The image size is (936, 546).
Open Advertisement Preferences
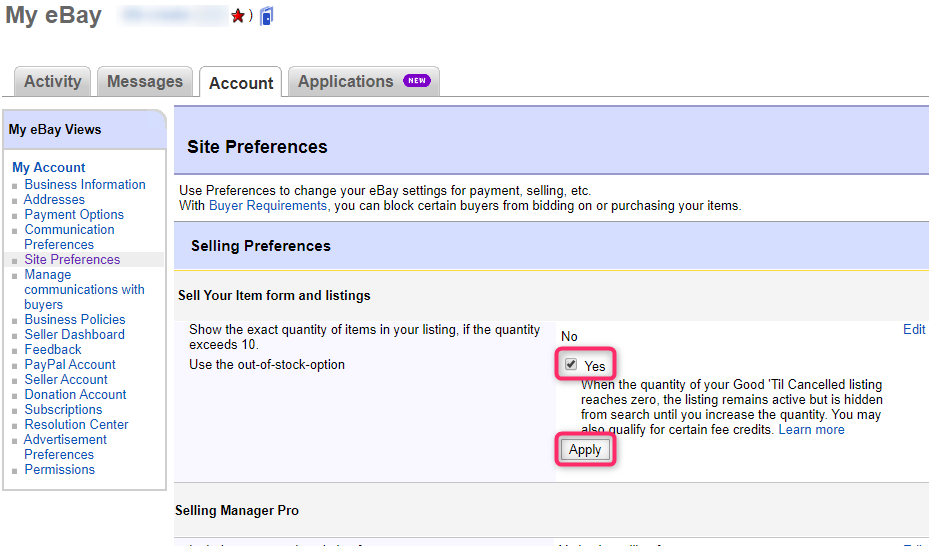(x=65, y=447)
